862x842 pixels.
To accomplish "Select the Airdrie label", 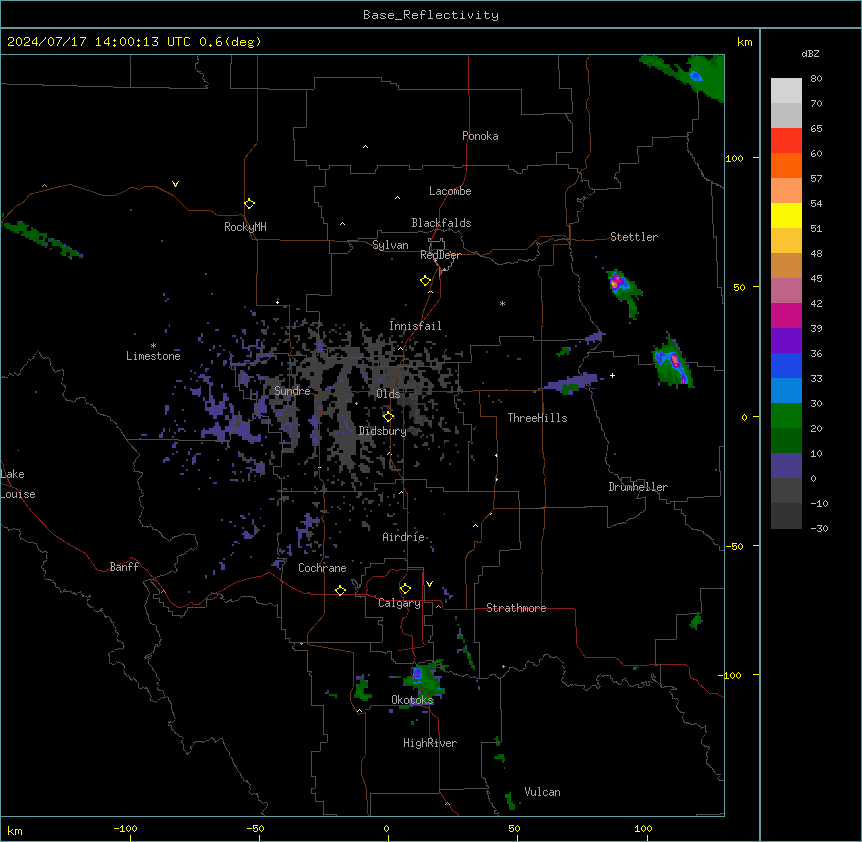I will [x=404, y=537].
